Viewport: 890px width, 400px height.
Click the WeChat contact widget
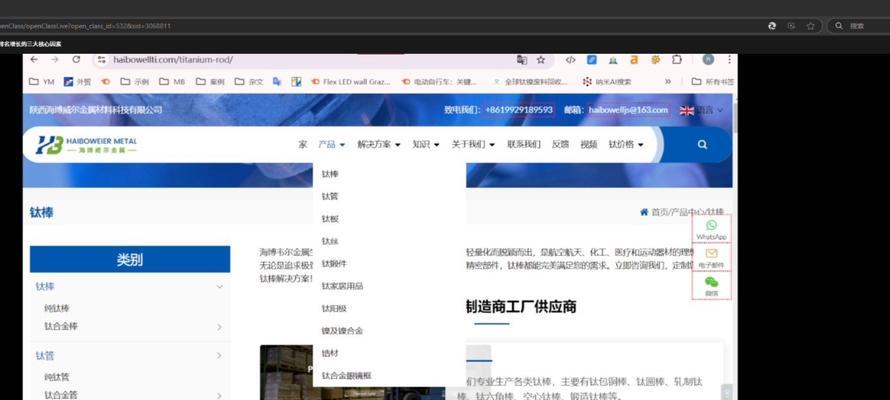point(711,286)
